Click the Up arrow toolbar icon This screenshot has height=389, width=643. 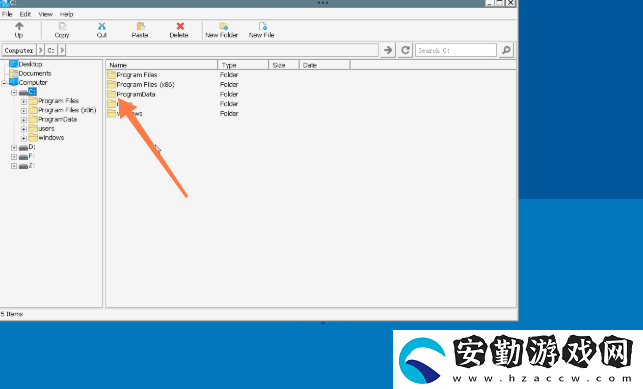tap(19, 27)
